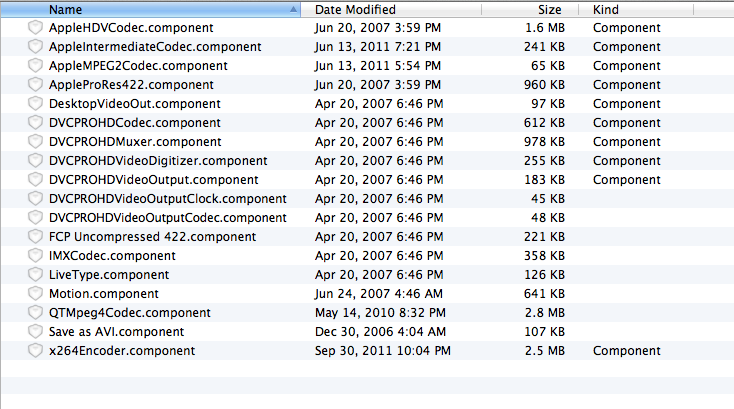
Task: Select Save as AVI.component row
Action: (x=367, y=332)
